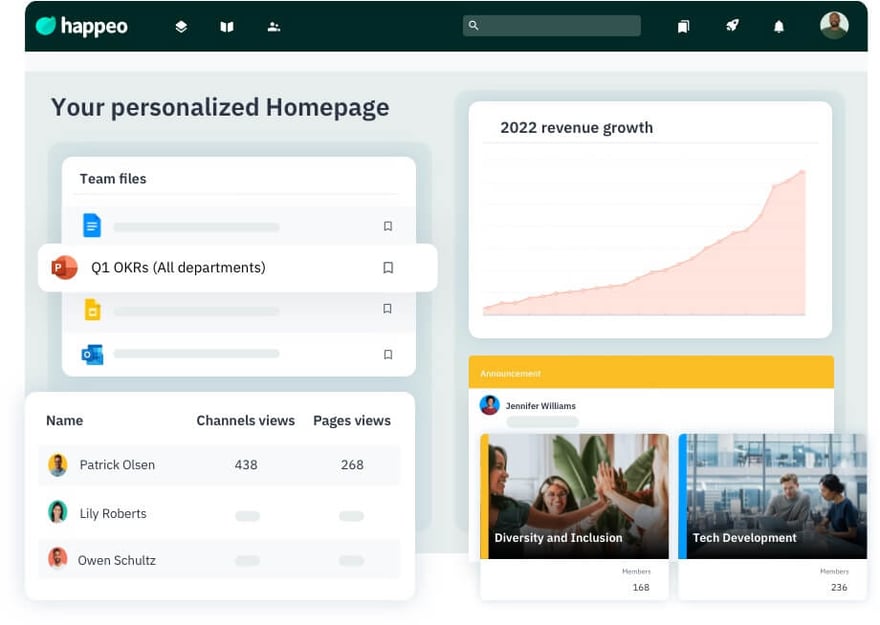Click the yellow Announcement banner
This screenshot has height=625, width=880.
point(651,373)
